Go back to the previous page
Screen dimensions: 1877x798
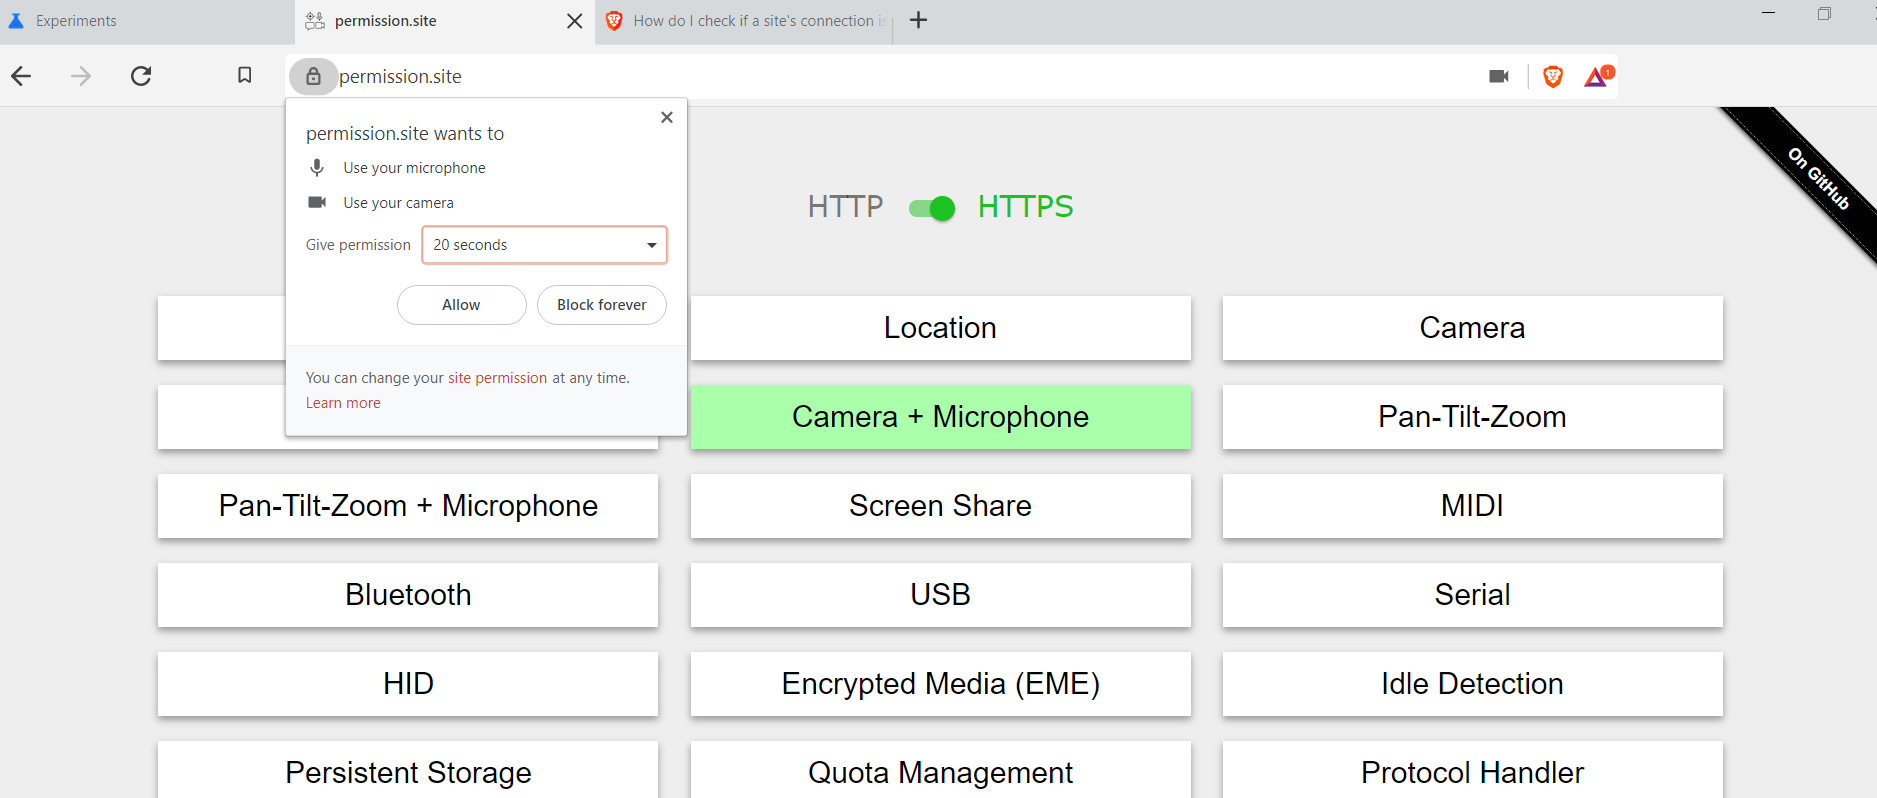(x=21, y=76)
